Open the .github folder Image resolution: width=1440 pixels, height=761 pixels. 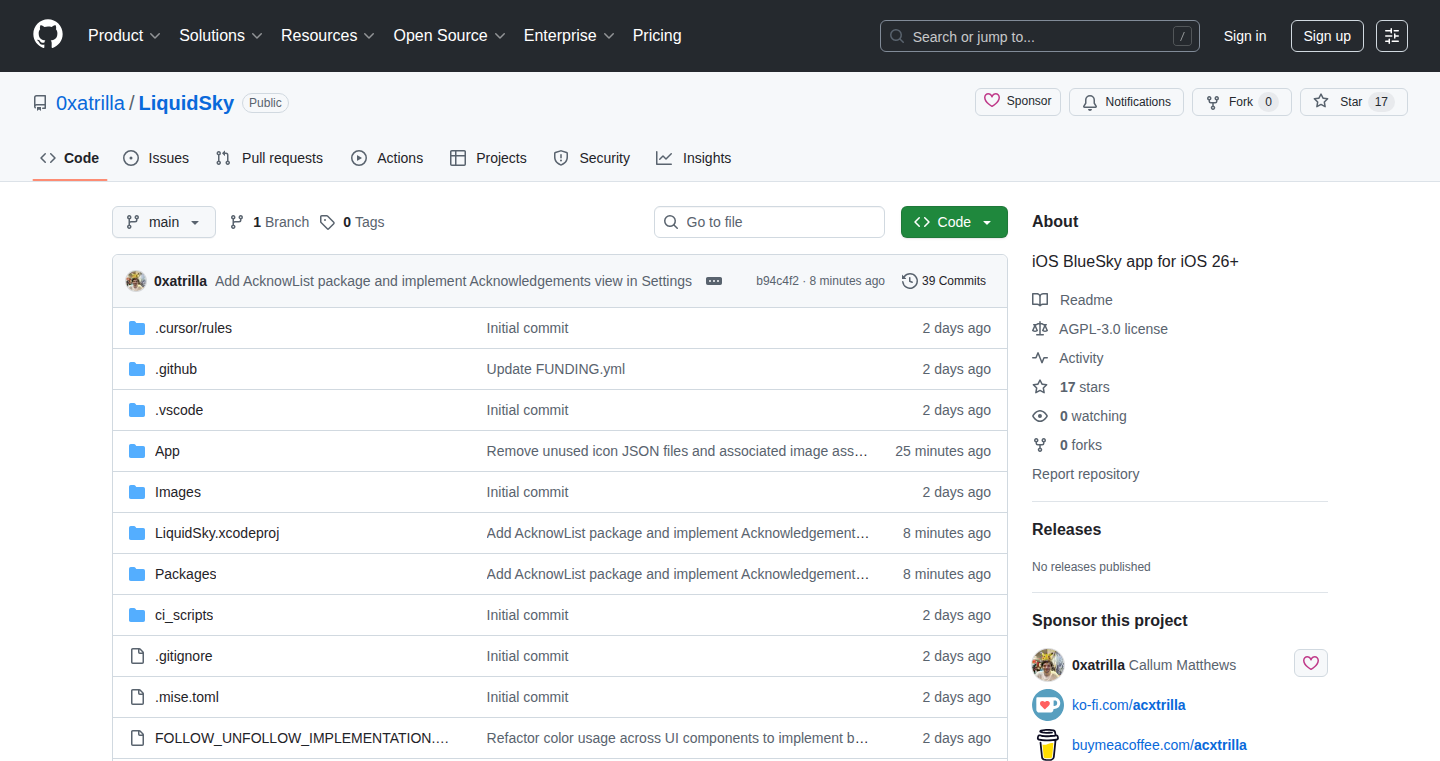176,369
